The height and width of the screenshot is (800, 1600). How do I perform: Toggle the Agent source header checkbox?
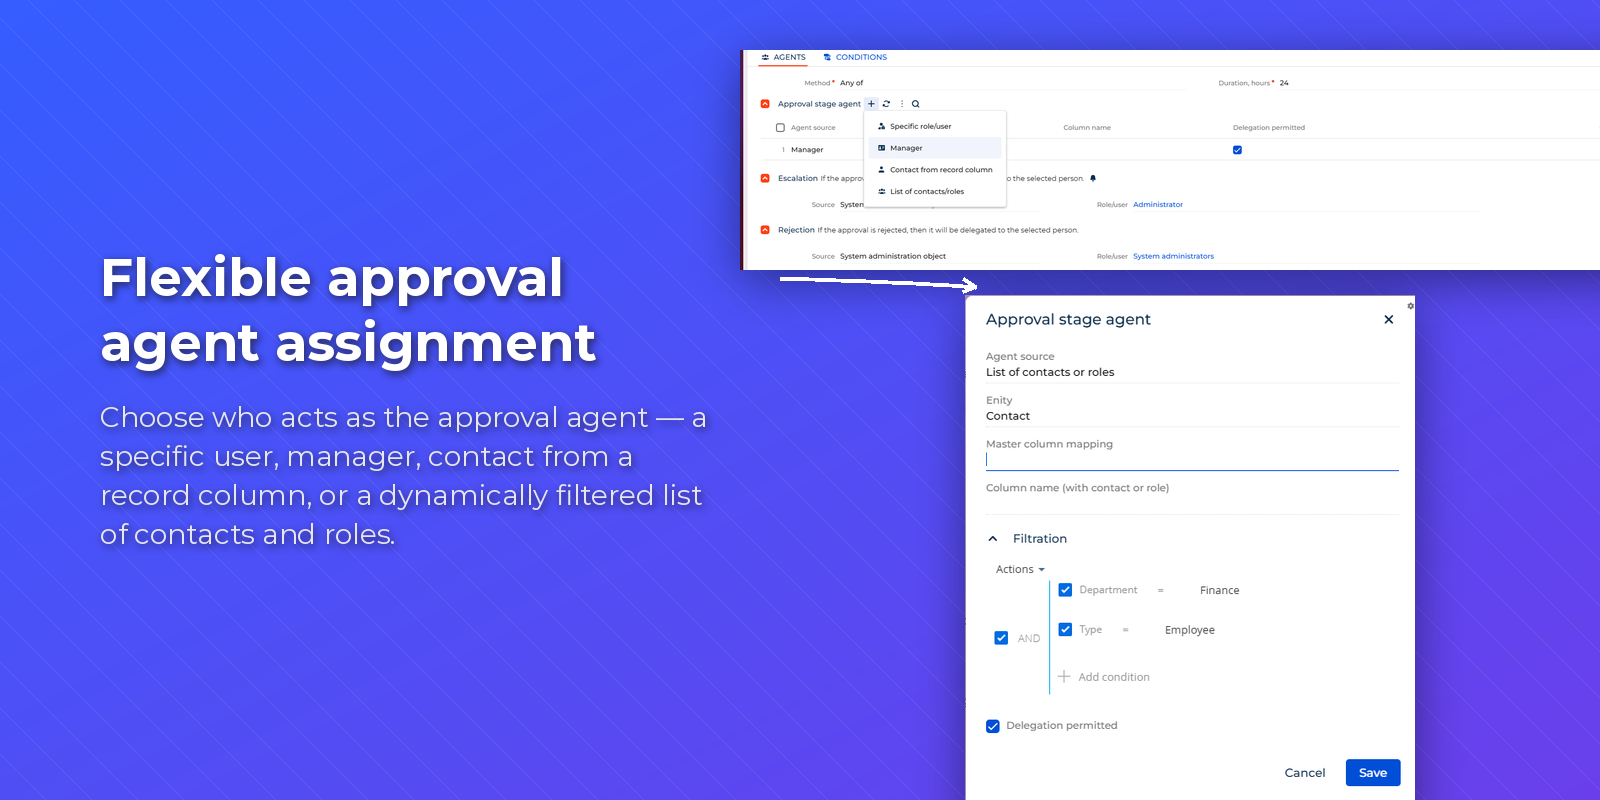click(780, 128)
